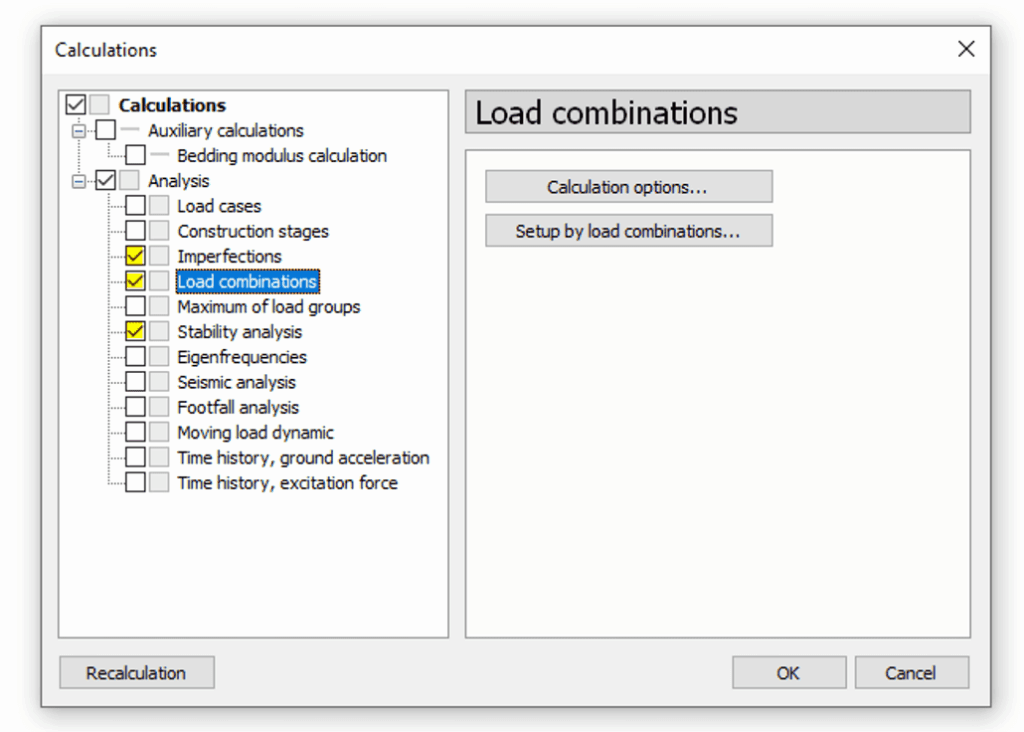
Task: Click the grey status box beside Calculations root
Action: pos(100,104)
